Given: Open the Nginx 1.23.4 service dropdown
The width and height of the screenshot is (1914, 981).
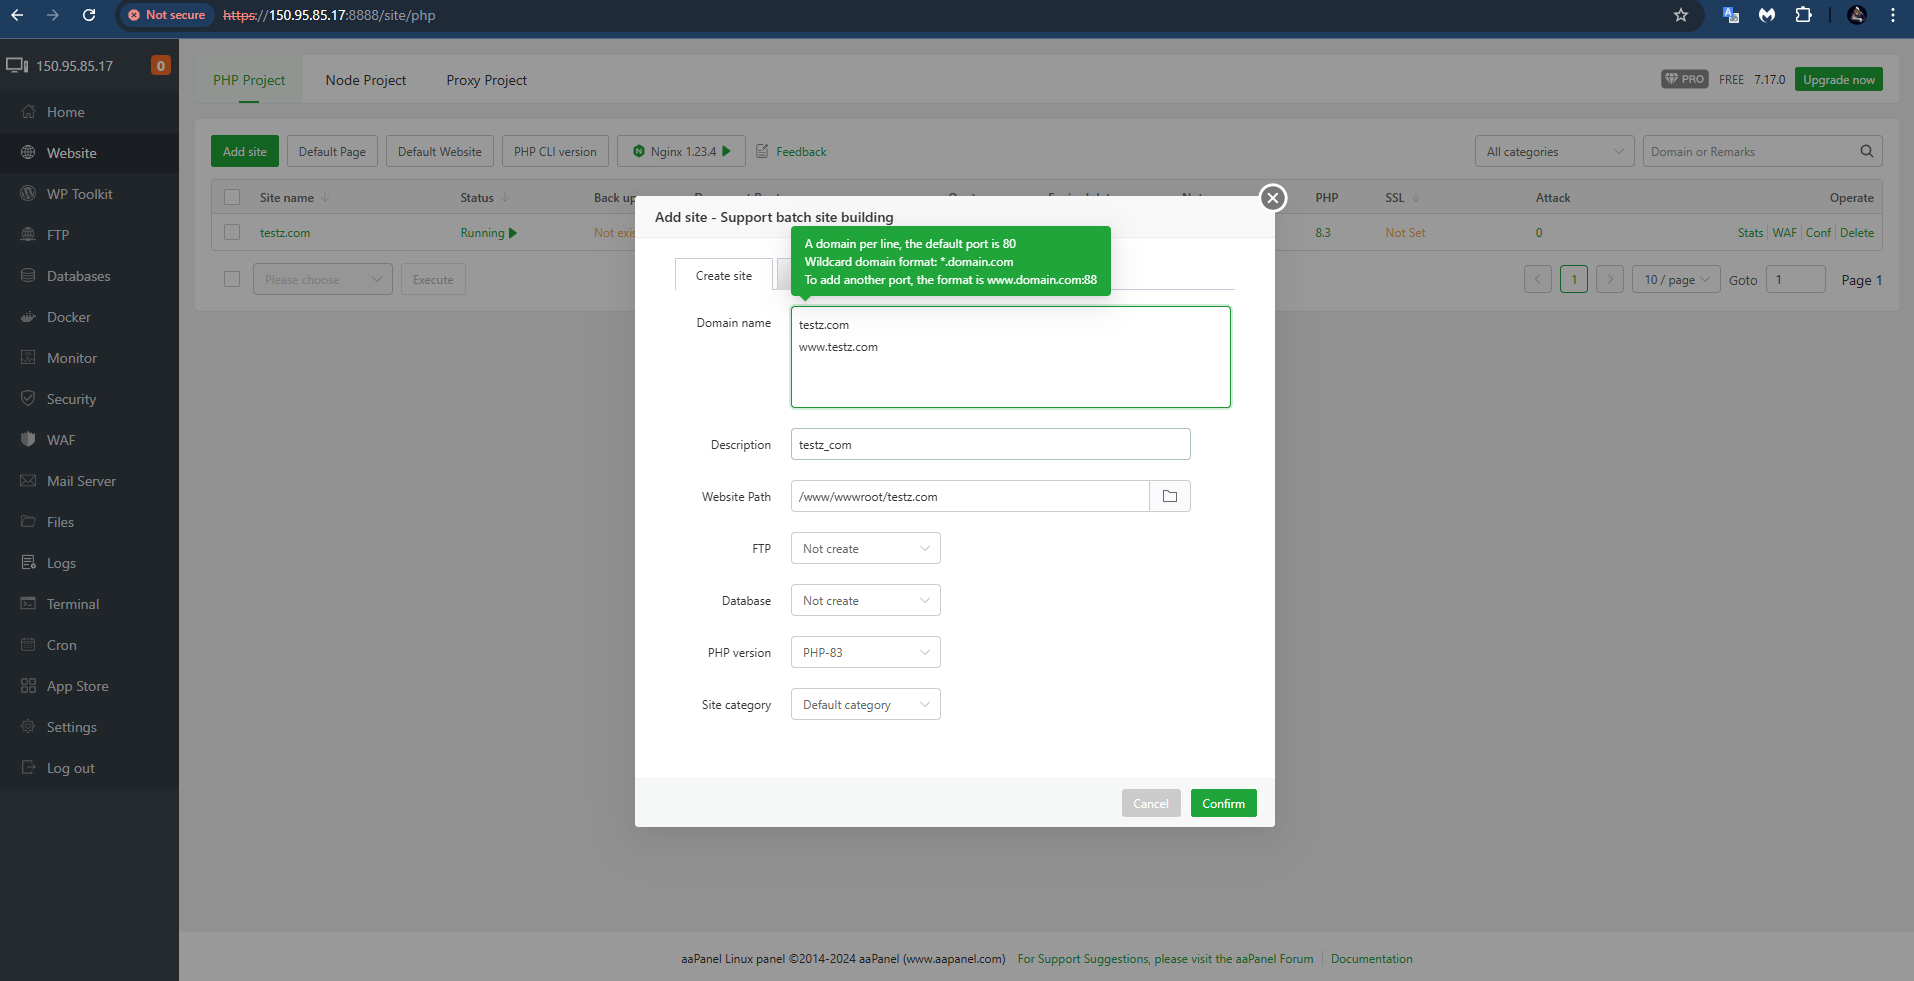Looking at the screenshot, I should tap(681, 151).
